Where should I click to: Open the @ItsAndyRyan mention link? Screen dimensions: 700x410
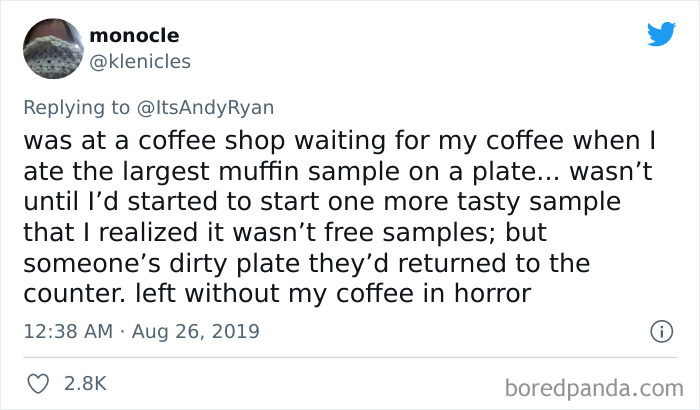205,108
